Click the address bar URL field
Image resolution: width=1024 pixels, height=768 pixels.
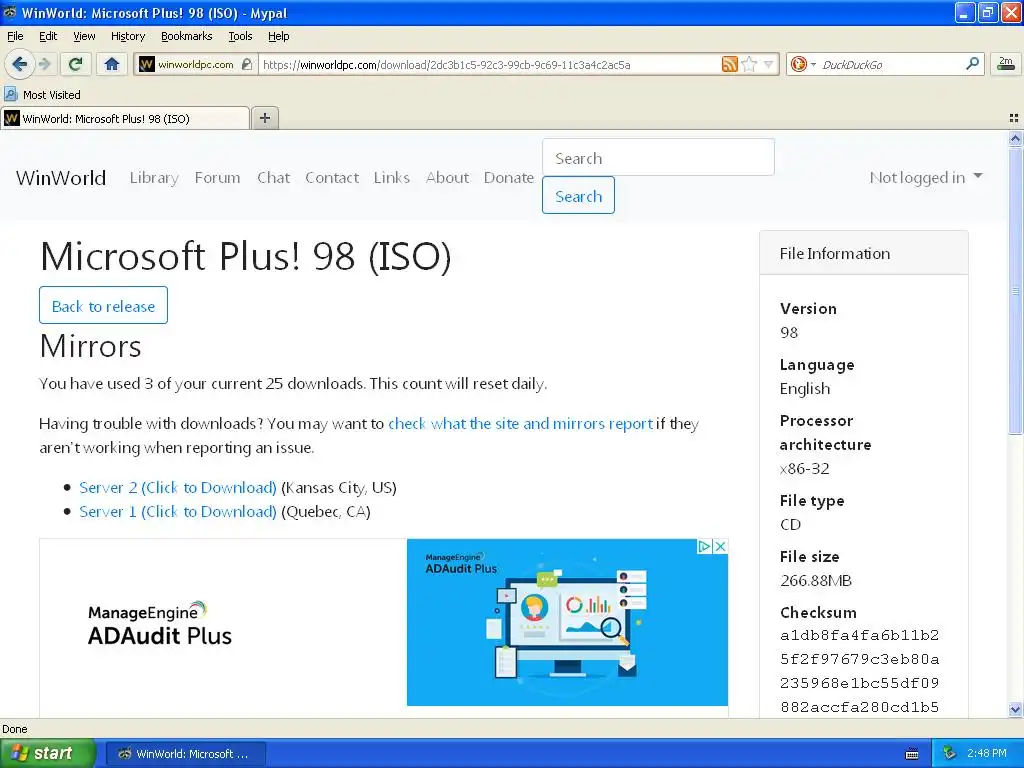click(490, 64)
